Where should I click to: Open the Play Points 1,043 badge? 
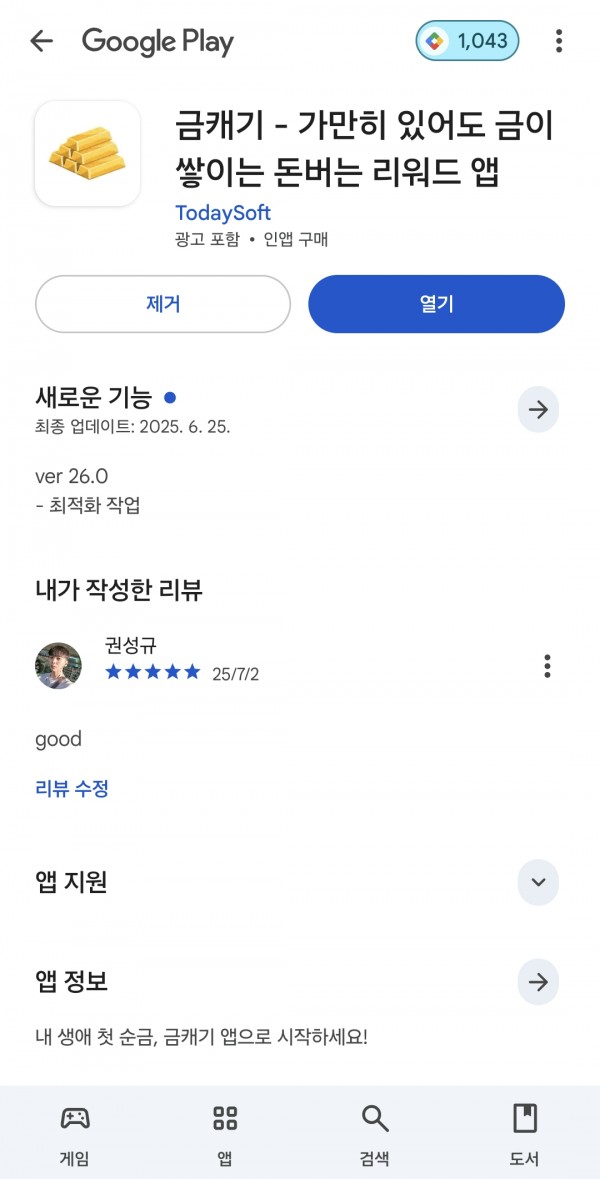467,41
